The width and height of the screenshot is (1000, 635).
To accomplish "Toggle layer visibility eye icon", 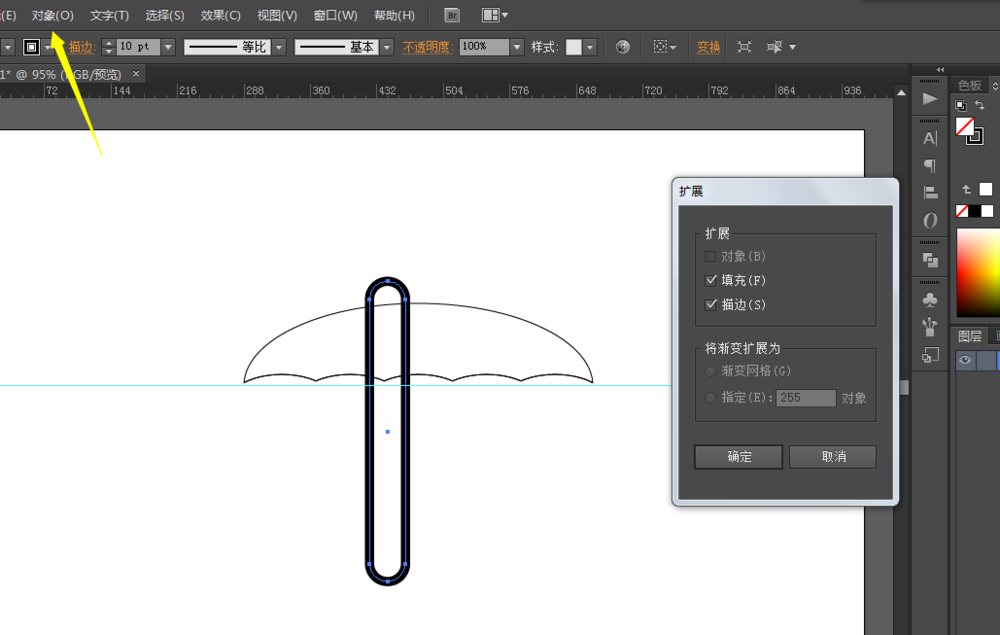I will point(965,361).
